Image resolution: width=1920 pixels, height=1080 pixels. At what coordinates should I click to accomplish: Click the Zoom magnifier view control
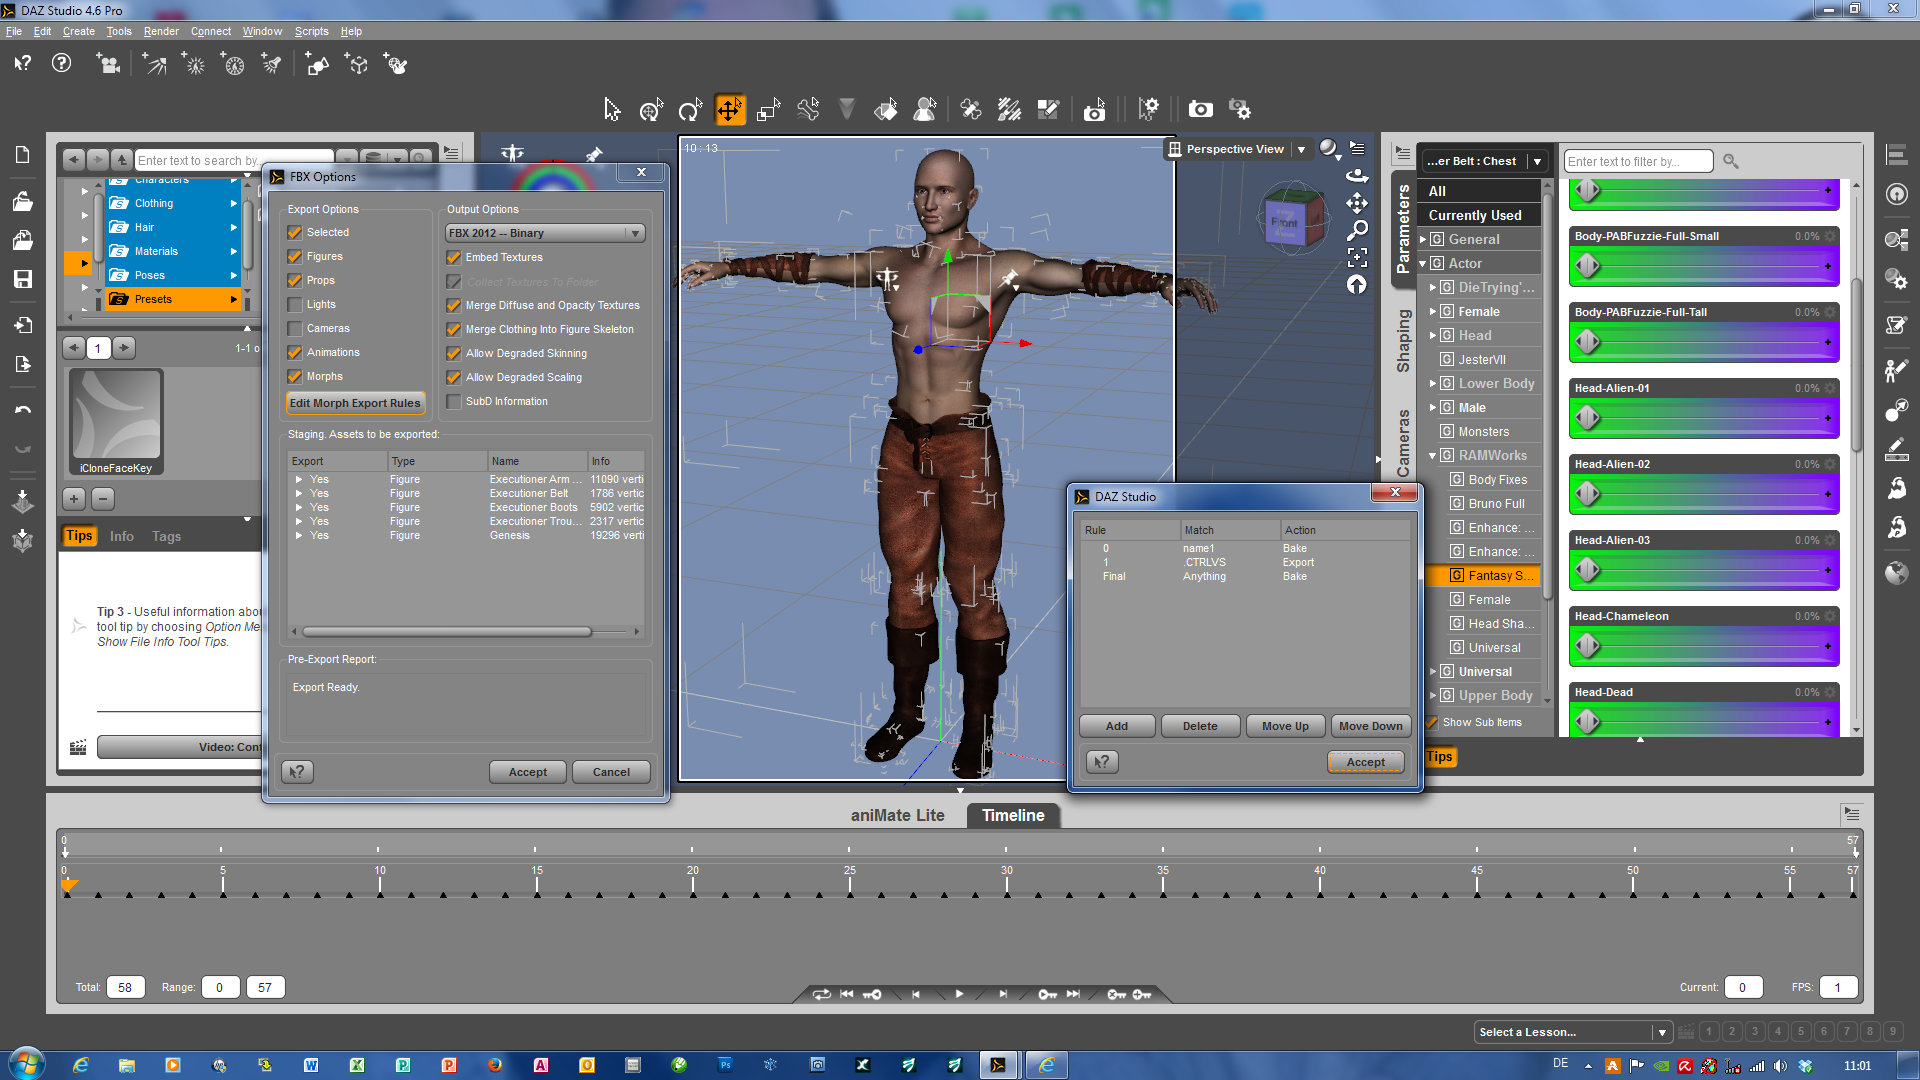click(x=1357, y=230)
